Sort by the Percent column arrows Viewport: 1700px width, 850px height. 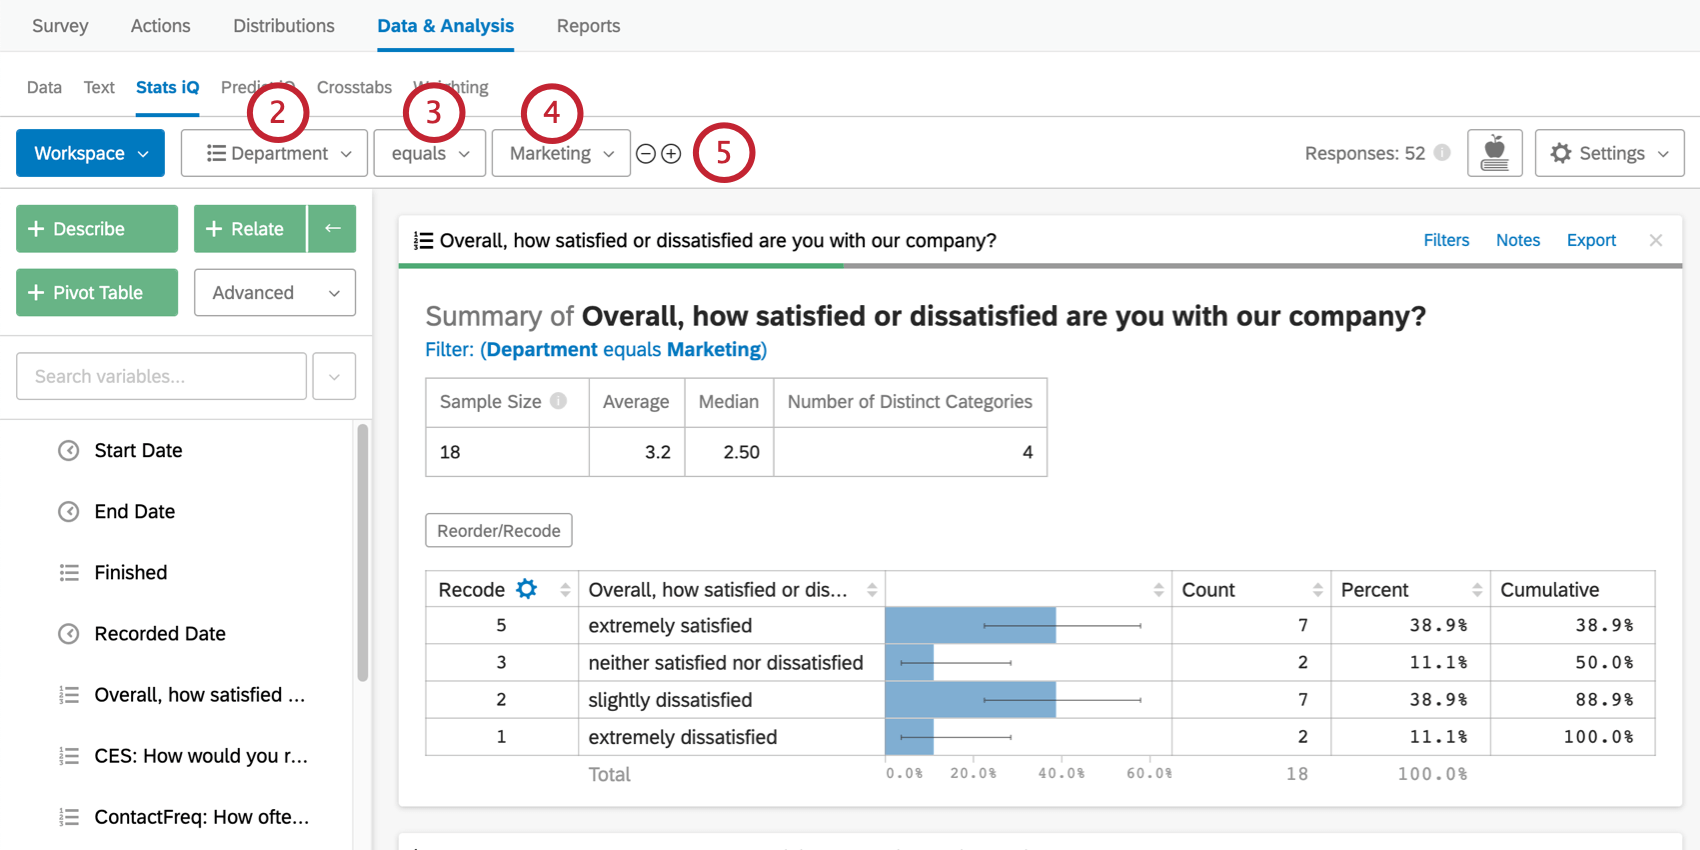click(x=1476, y=590)
